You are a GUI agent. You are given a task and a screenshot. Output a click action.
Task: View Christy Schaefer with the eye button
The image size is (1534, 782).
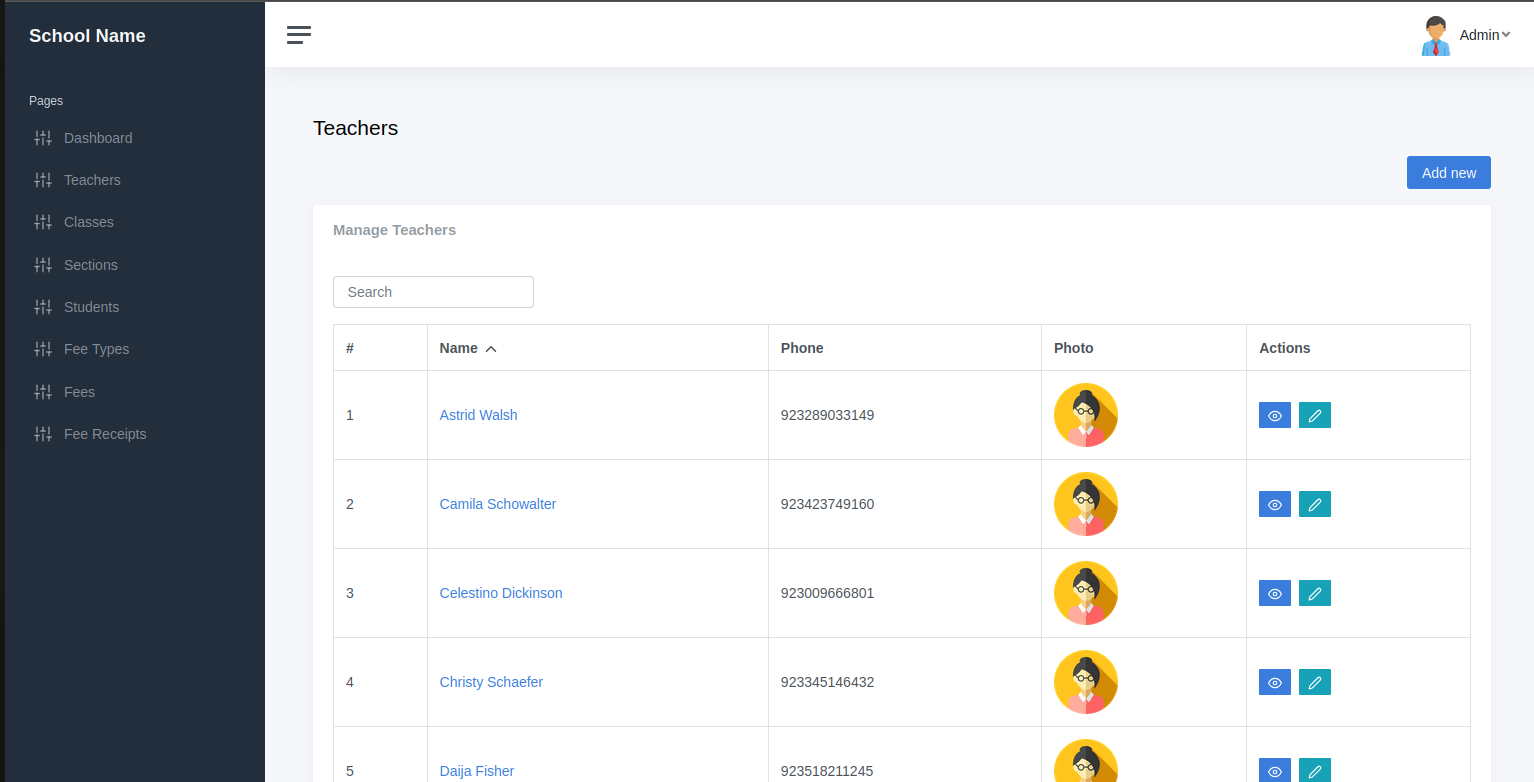click(1275, 682)
